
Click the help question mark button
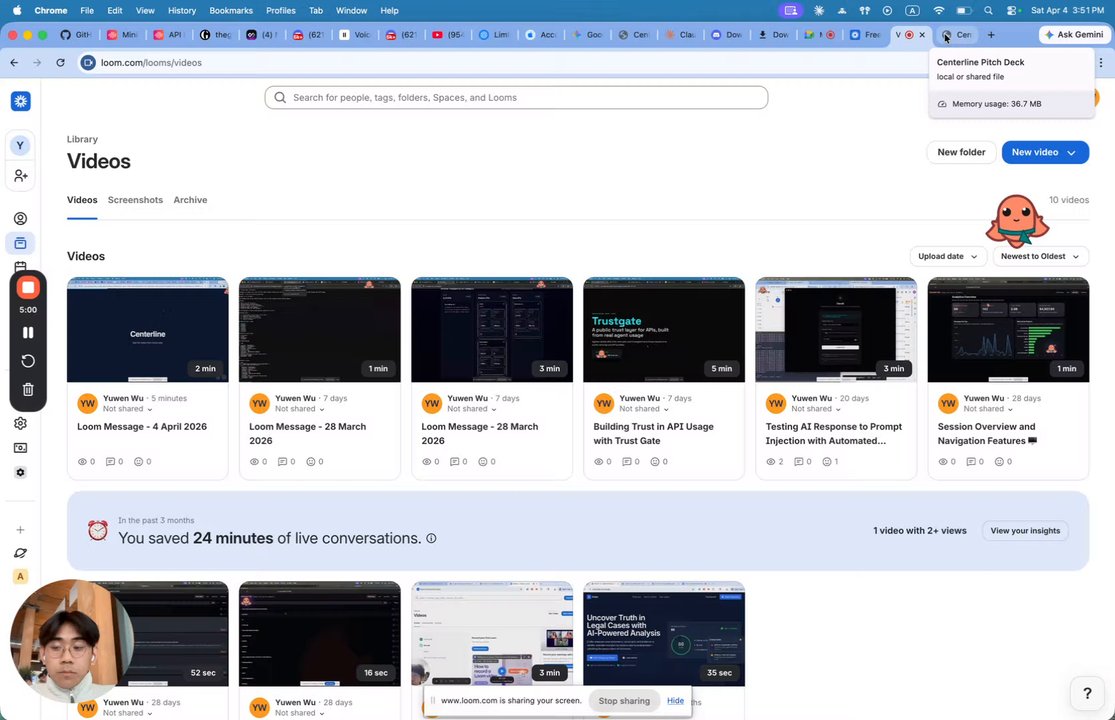point(1087,693)
